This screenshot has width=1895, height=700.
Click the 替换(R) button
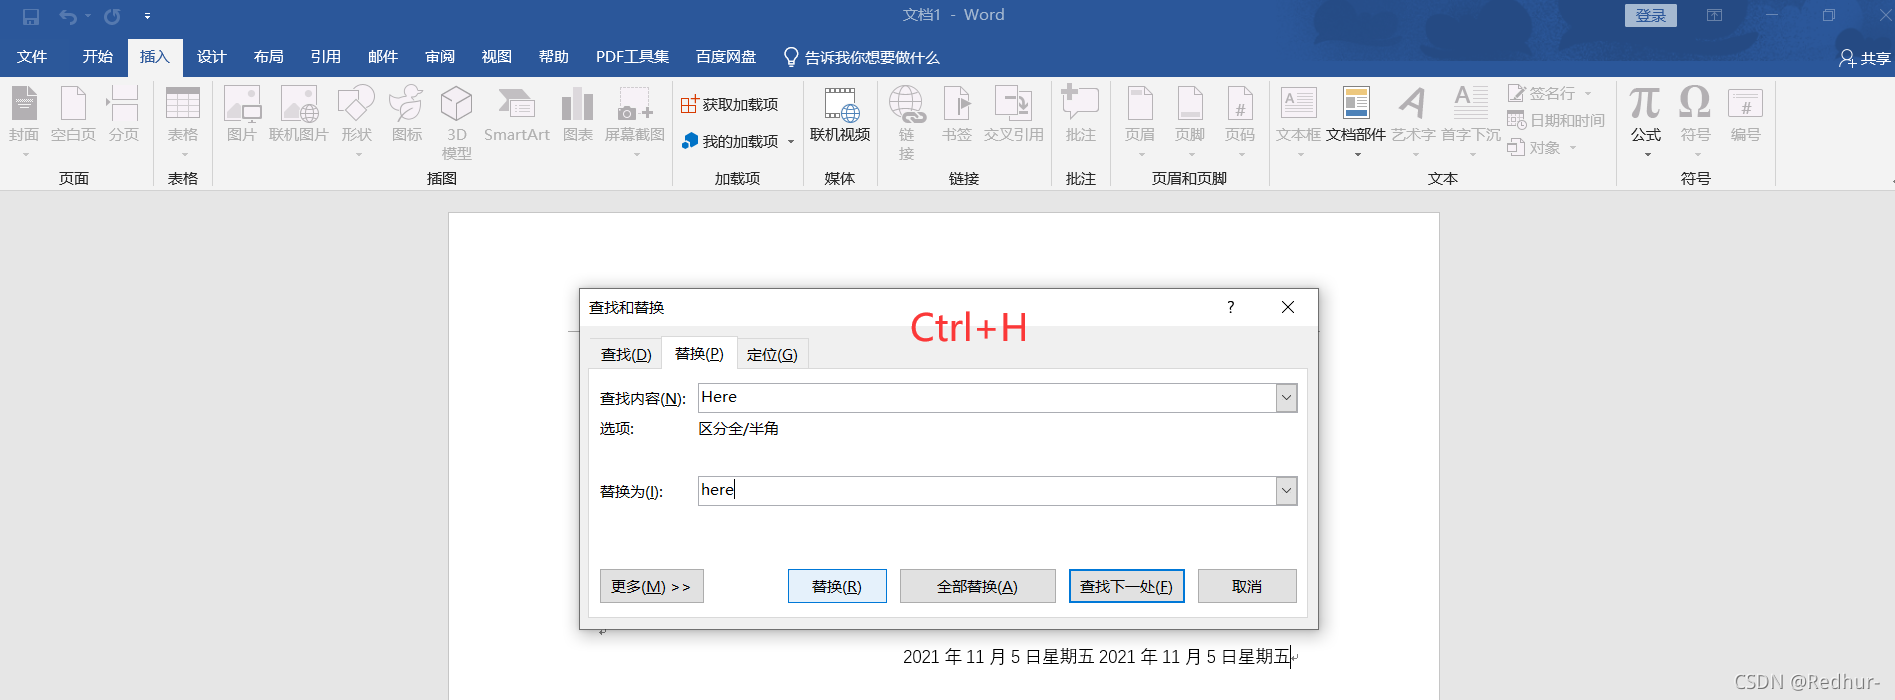[x=837, y=586]
